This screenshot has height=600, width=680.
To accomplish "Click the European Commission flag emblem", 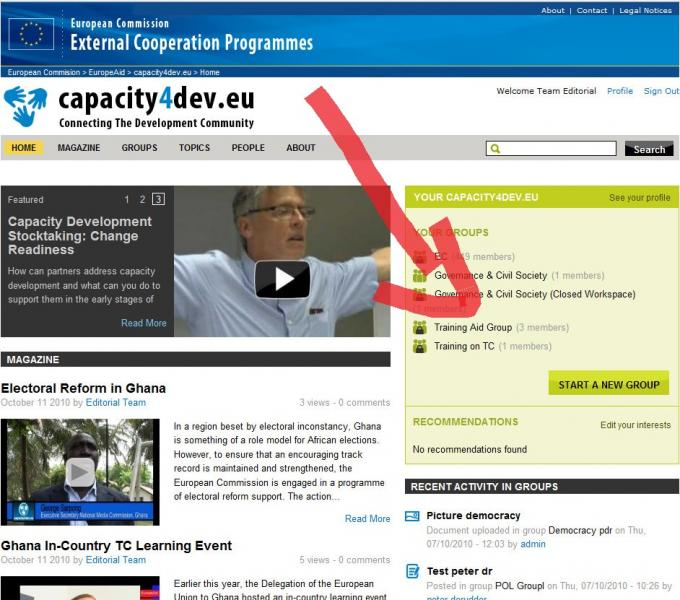I will click(x=32, y=33).
